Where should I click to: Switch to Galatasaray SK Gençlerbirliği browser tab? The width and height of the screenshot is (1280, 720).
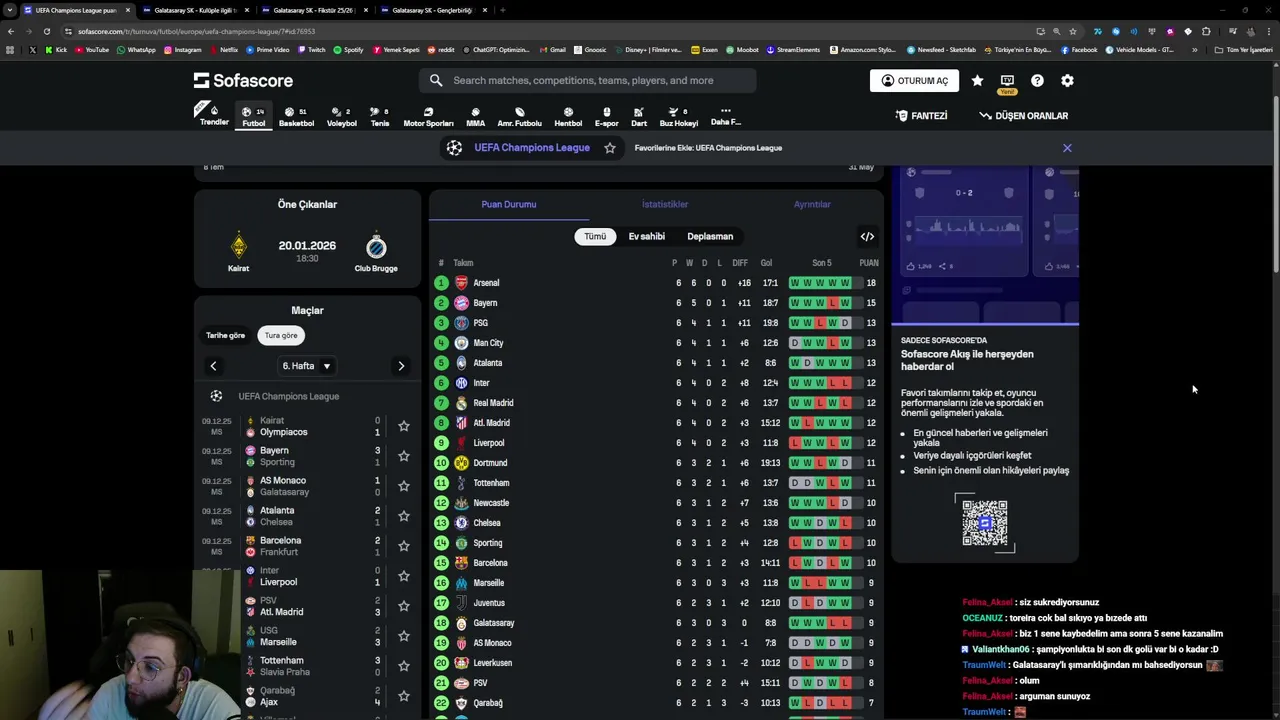433,10
